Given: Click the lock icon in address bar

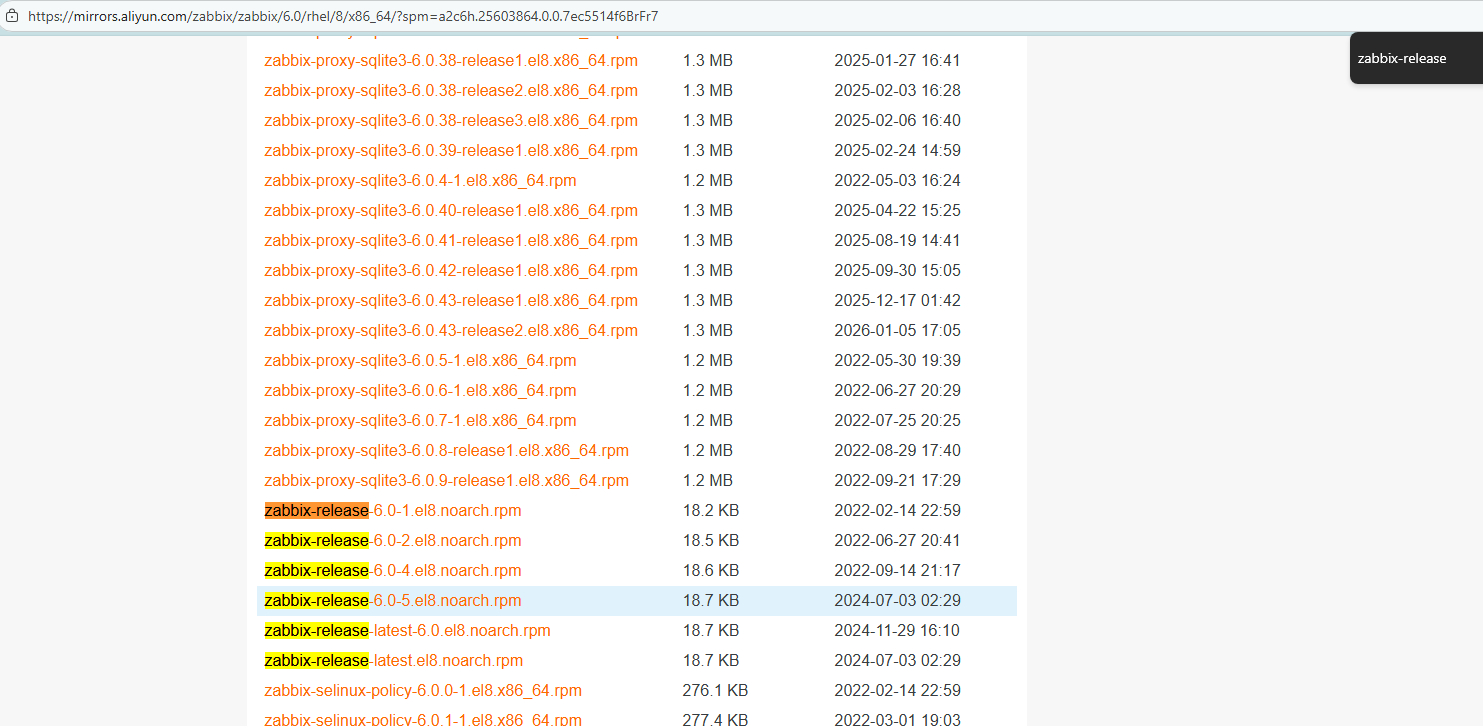Looking at the screenshot, I should tap(12, 16).
